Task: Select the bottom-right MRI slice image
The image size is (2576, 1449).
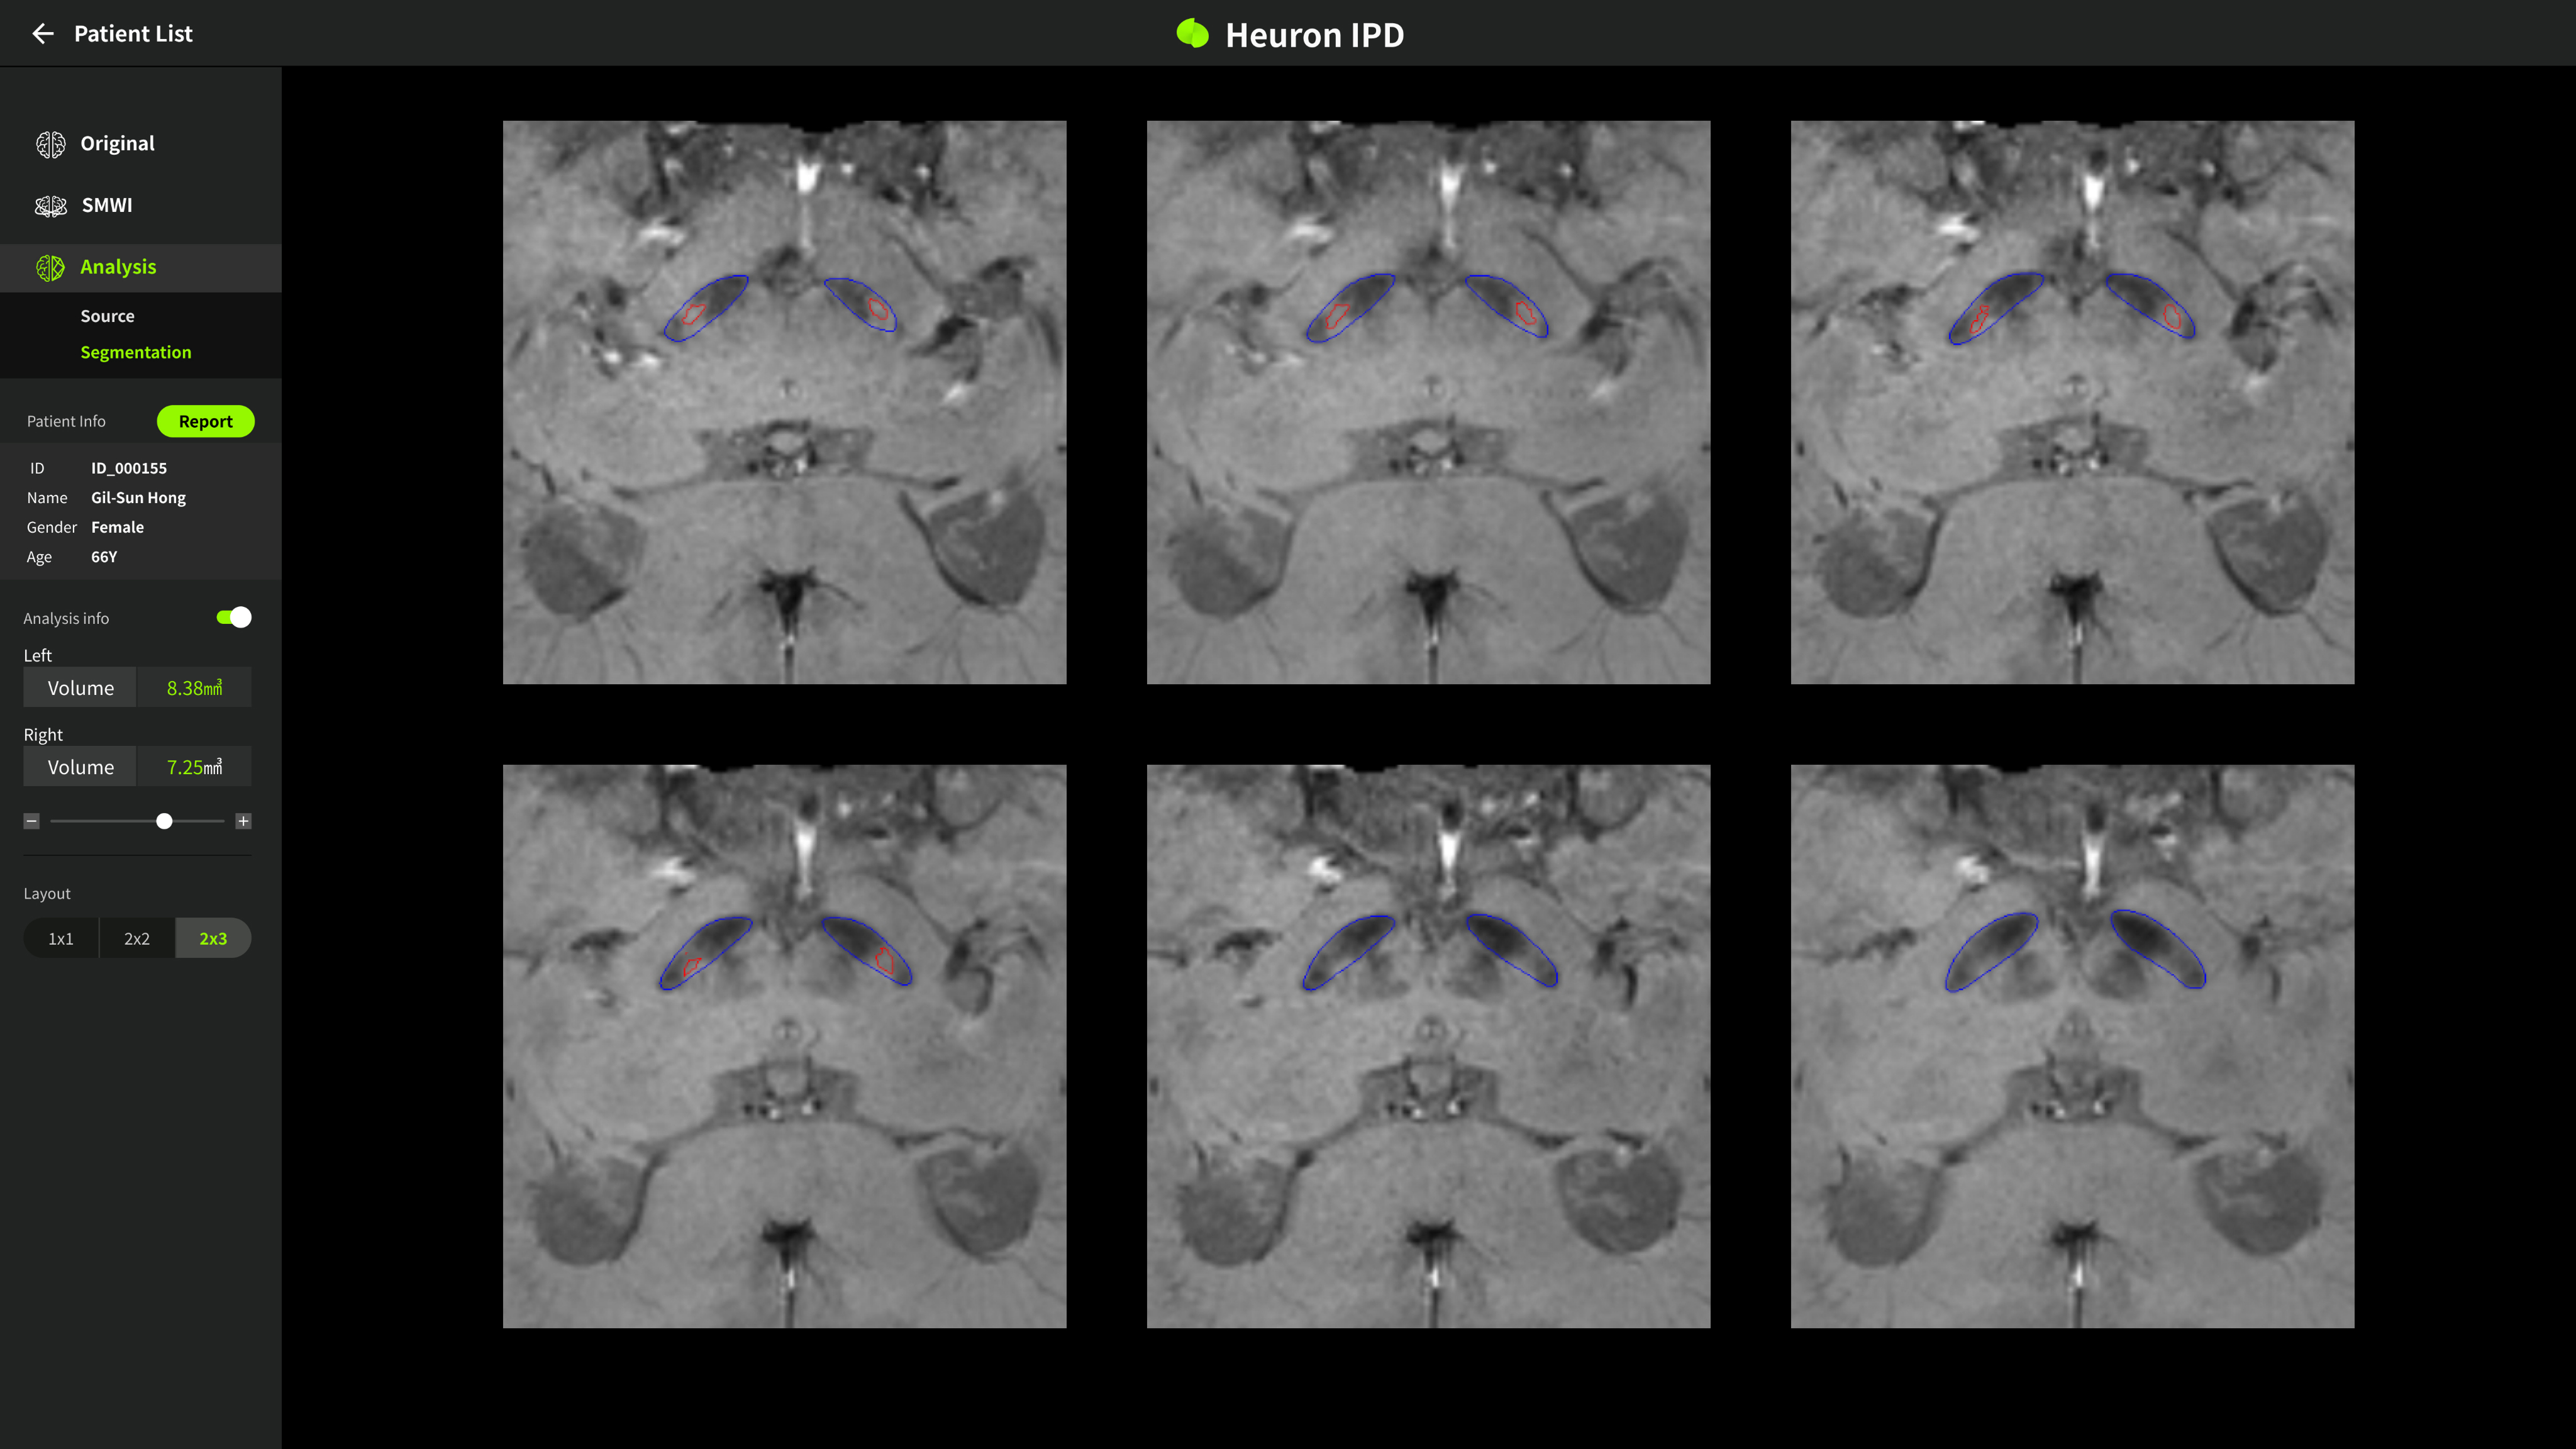Action: [2072, 1046]
